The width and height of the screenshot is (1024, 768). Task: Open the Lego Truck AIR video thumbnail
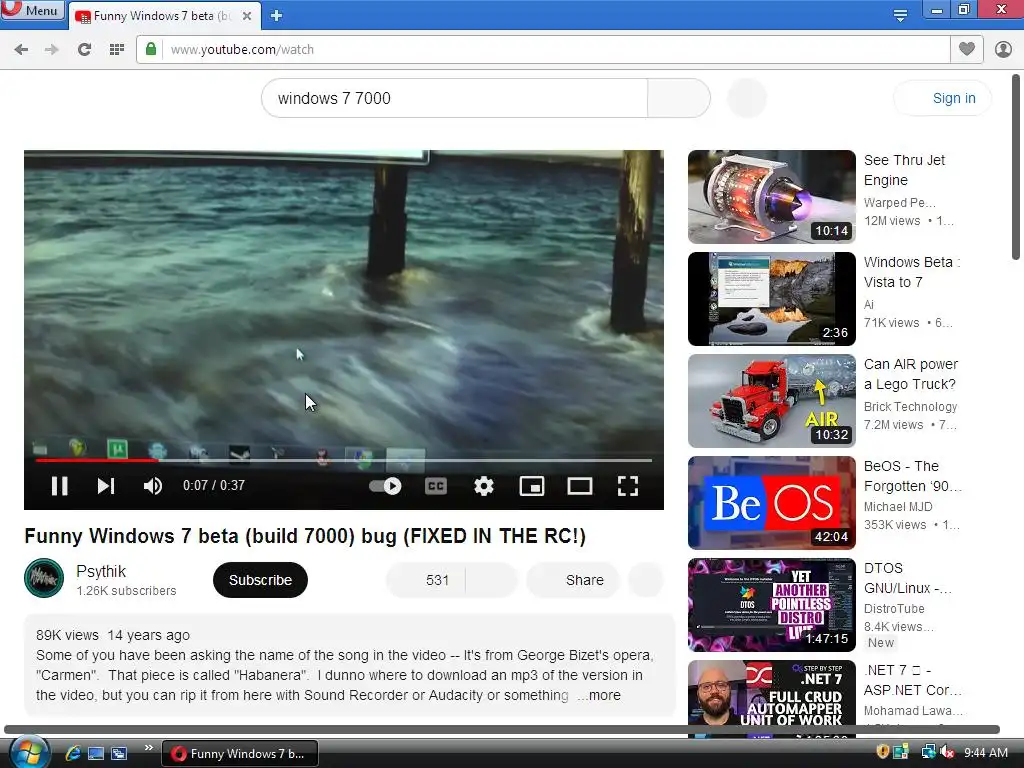[x=771, y=400]
